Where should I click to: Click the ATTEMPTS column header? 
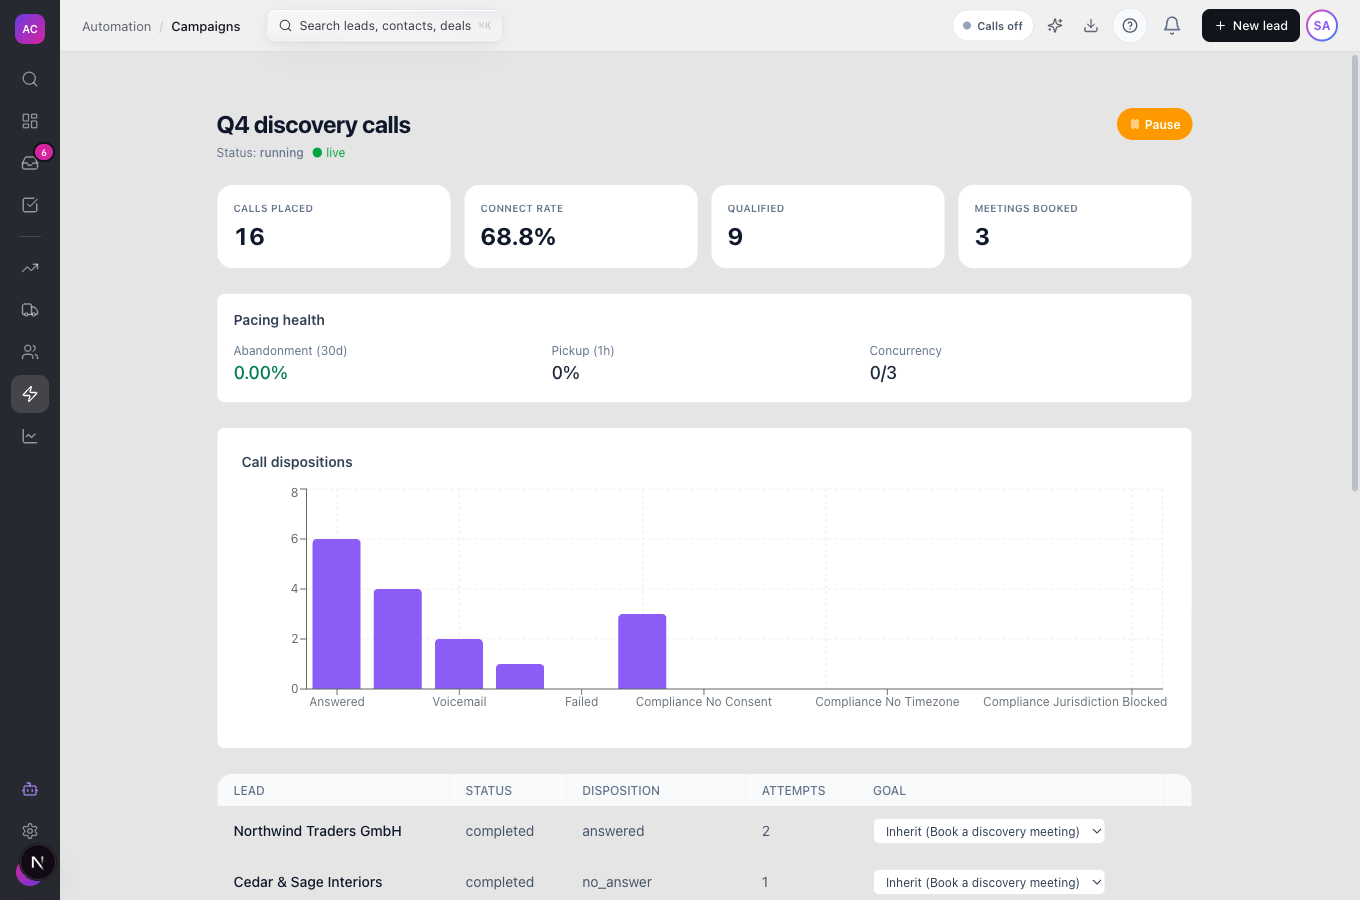794,791
